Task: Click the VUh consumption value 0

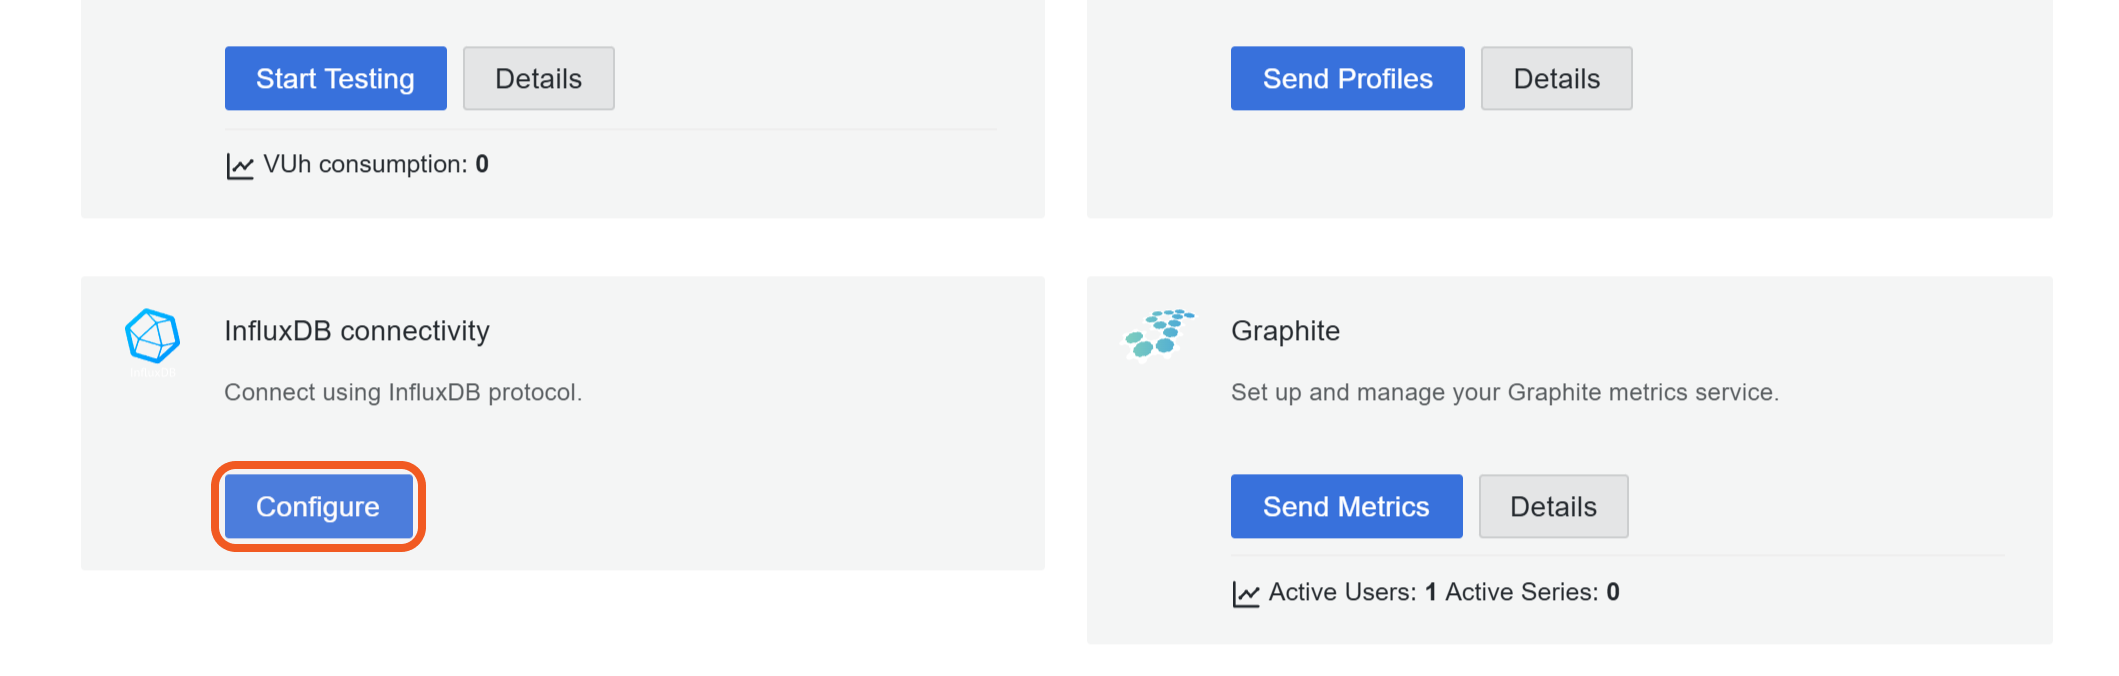Action: pos(482,164)
